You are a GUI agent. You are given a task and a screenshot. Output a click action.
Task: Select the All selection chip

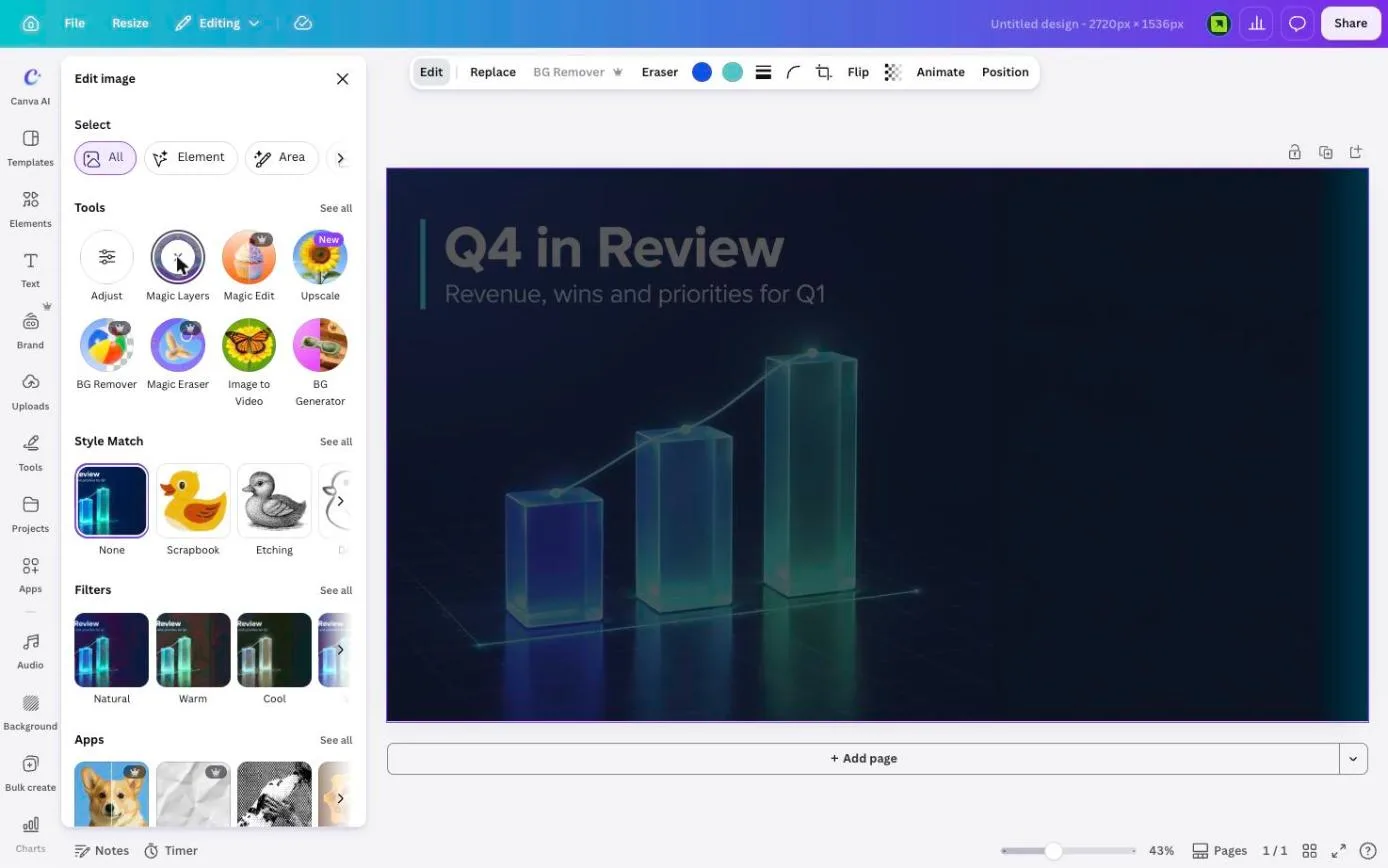(x=105, y=158)
